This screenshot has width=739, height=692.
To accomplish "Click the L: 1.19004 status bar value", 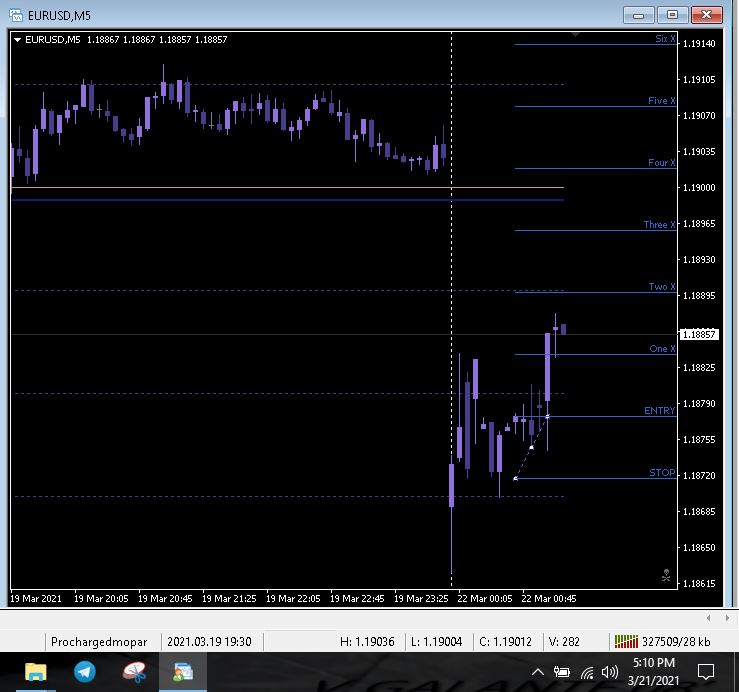I will click(x=436, y=642).
